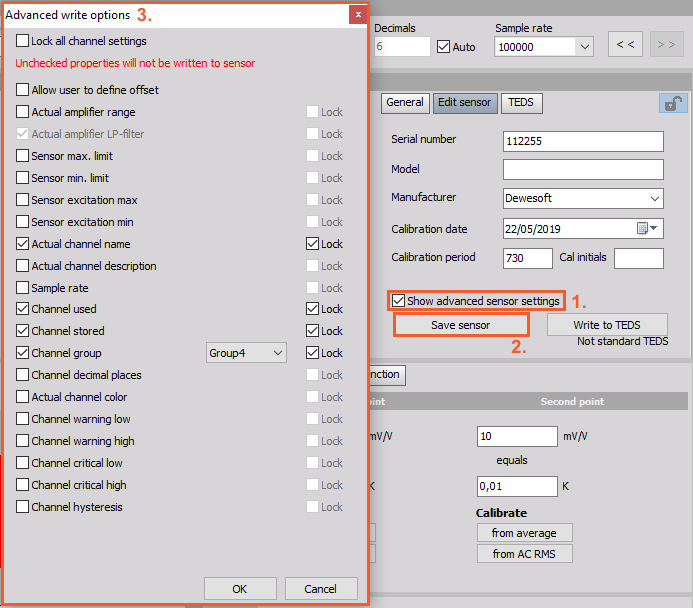Enable Channel warning high
Screen dimensions: 693x608
23,441
